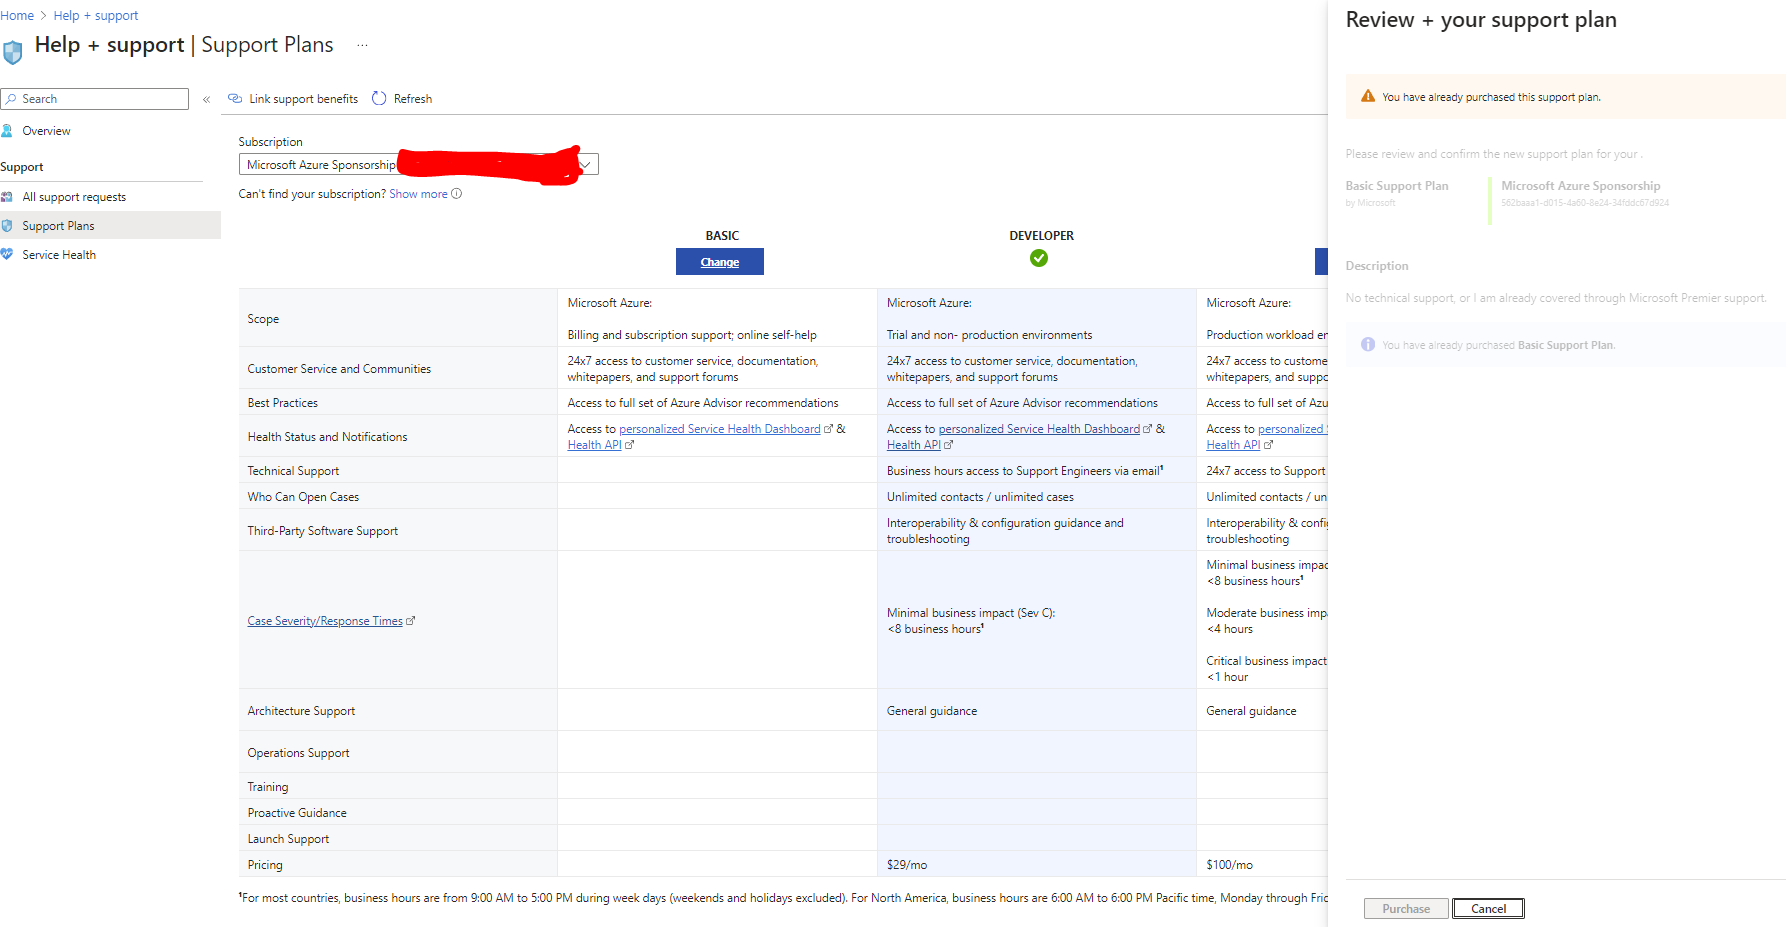1786x927 pixels.
Task: Open the Subscription dropdown
Action: pos(418,164)
